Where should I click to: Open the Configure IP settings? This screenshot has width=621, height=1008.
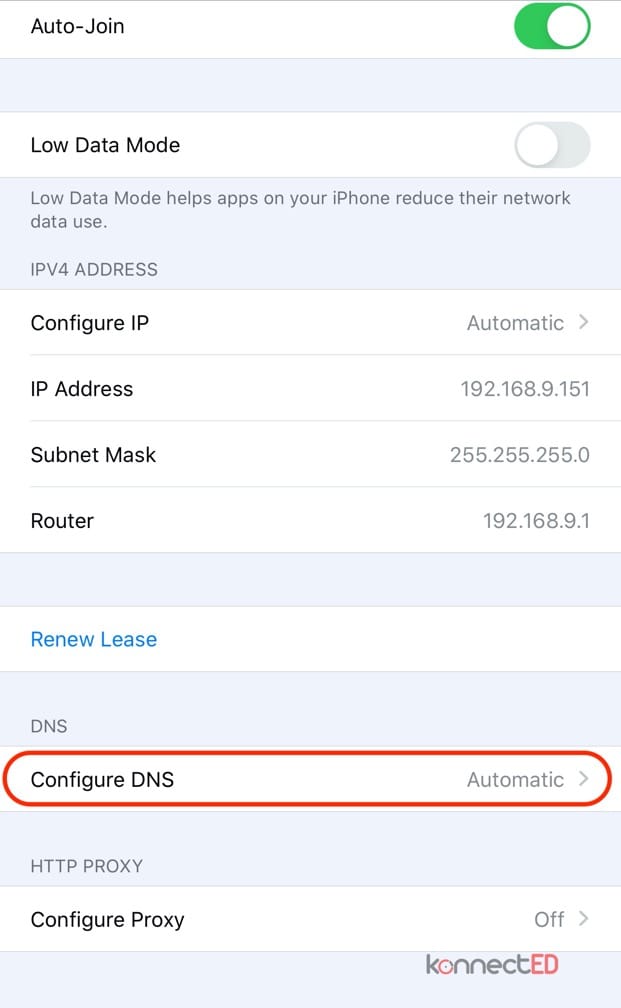(x=310, y=323)
